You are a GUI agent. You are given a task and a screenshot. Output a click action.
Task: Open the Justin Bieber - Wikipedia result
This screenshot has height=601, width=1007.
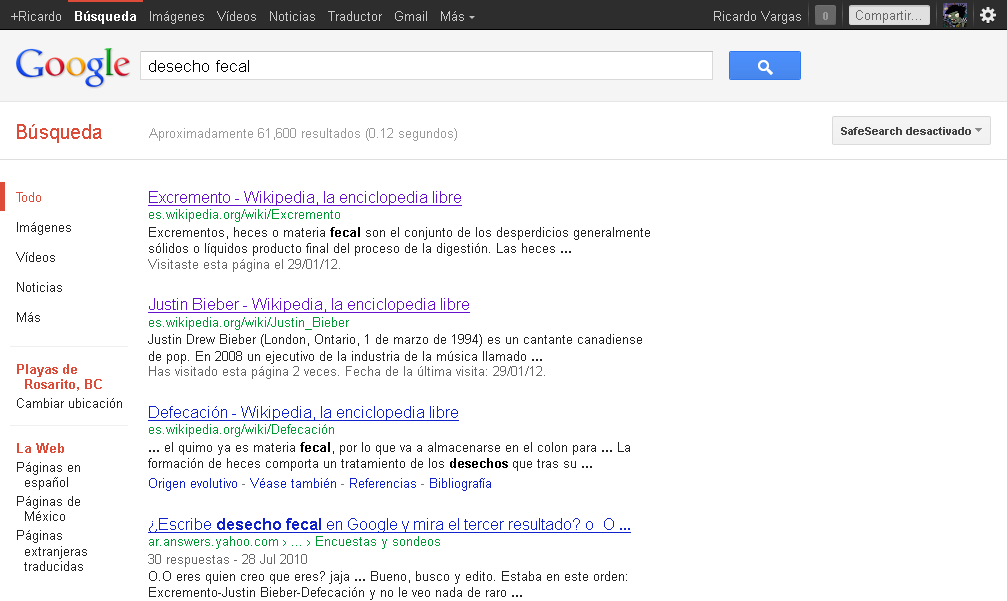point(309,304)
